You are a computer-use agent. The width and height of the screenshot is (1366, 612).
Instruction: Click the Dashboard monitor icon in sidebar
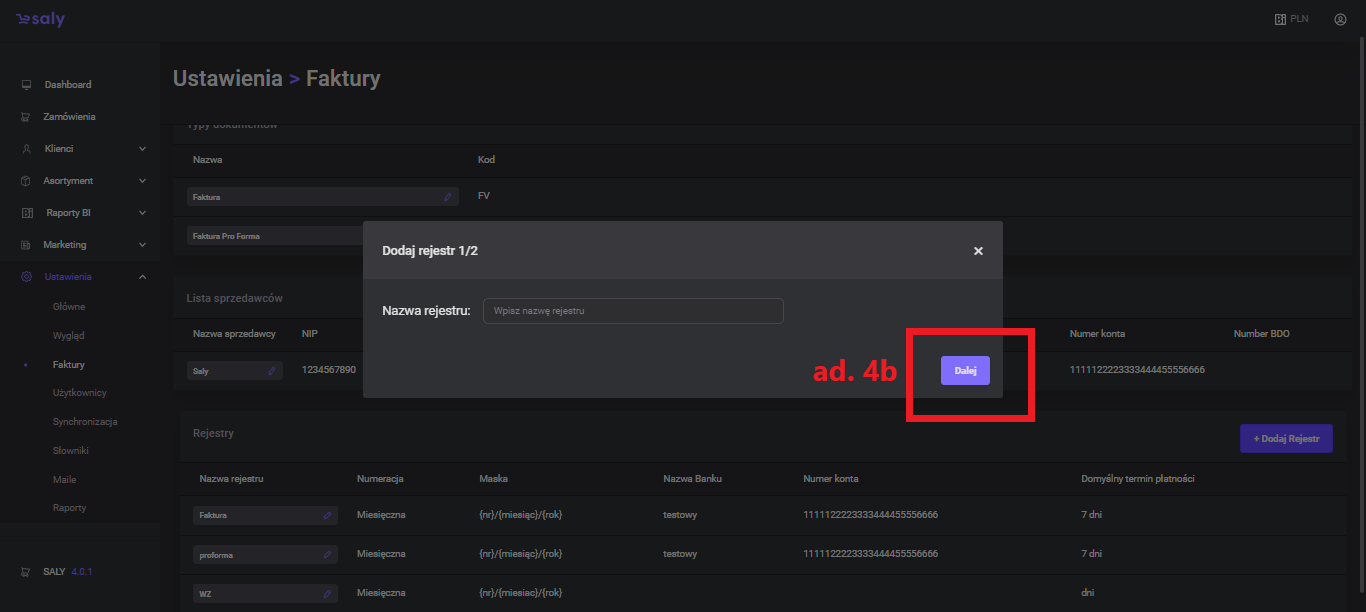tap(27, 85)
